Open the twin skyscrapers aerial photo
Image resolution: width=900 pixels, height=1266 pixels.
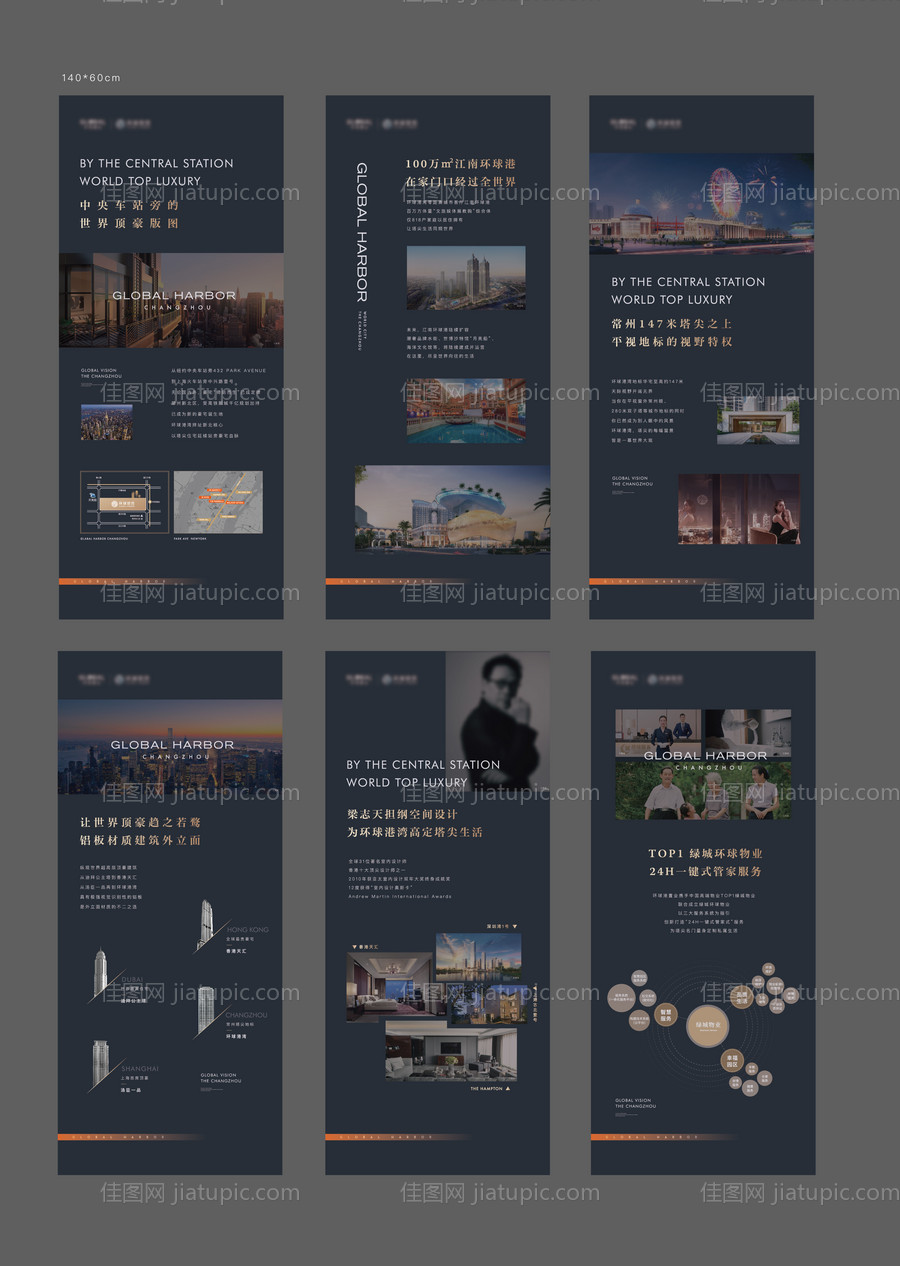[x=465, y=278]
